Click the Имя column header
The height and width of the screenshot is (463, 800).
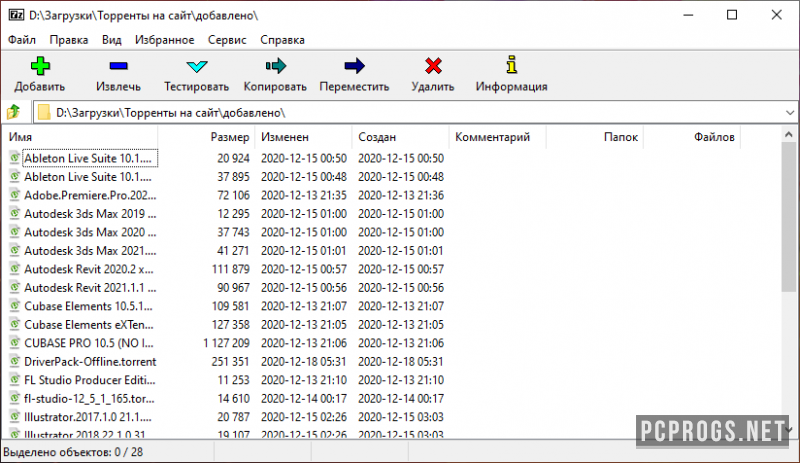tap(20, 137)
